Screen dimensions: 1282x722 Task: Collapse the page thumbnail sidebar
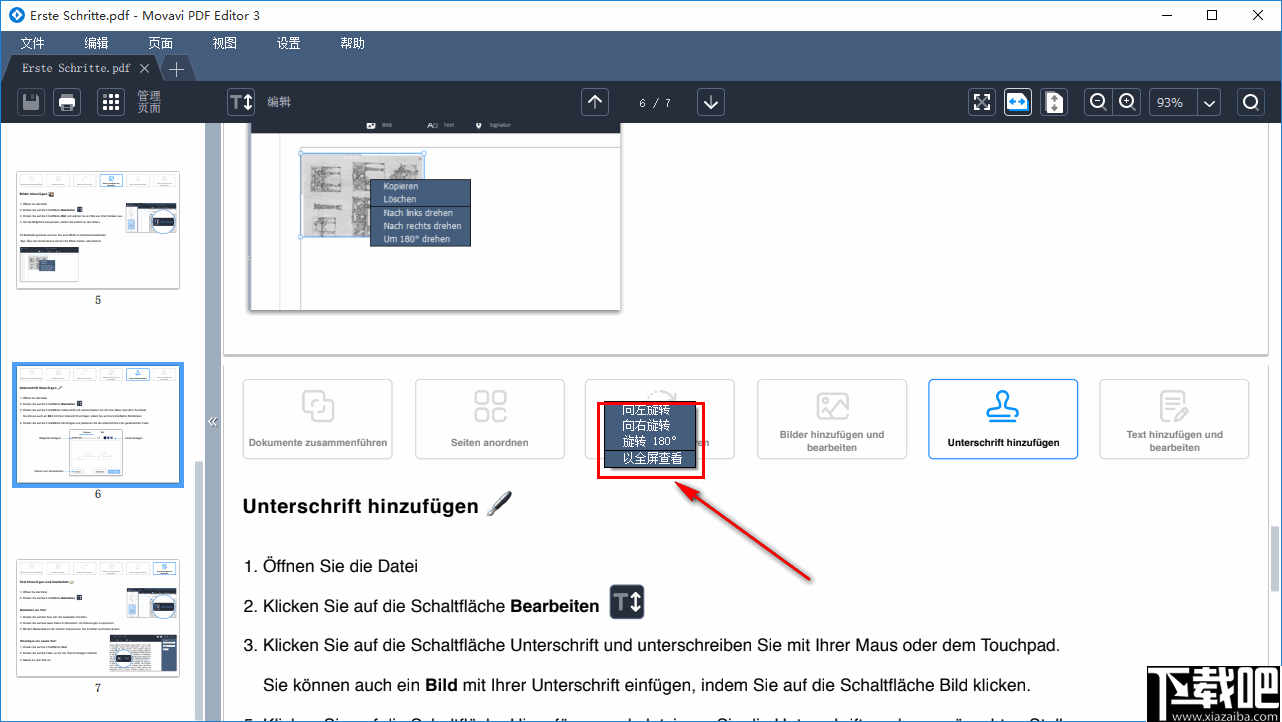pos(213,421)
